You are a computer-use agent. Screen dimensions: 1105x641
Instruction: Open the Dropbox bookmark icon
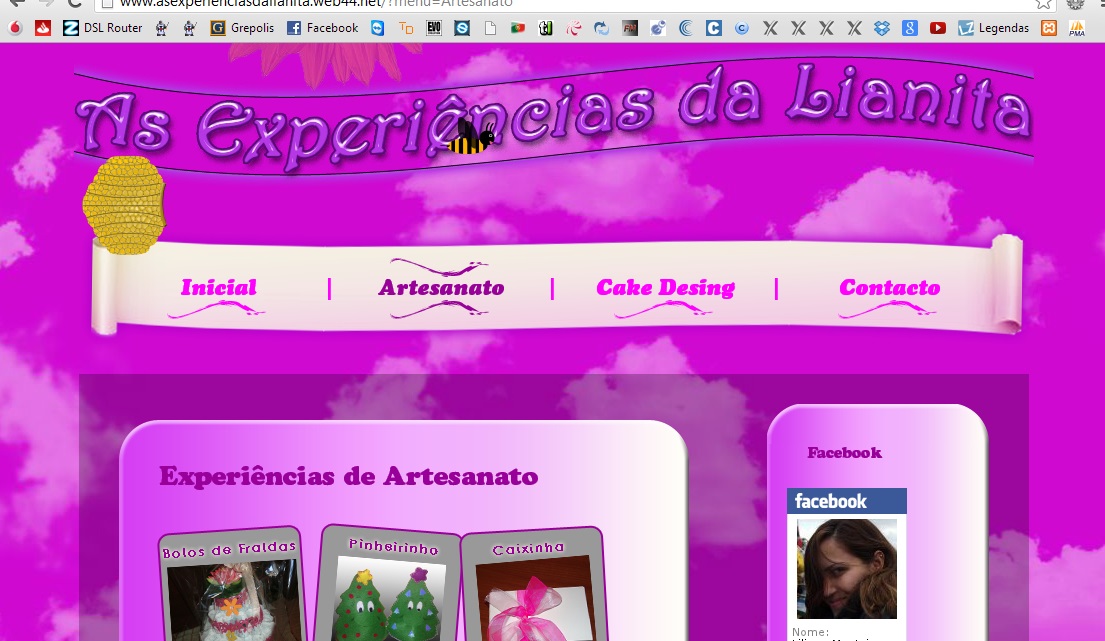coord(882,28)
